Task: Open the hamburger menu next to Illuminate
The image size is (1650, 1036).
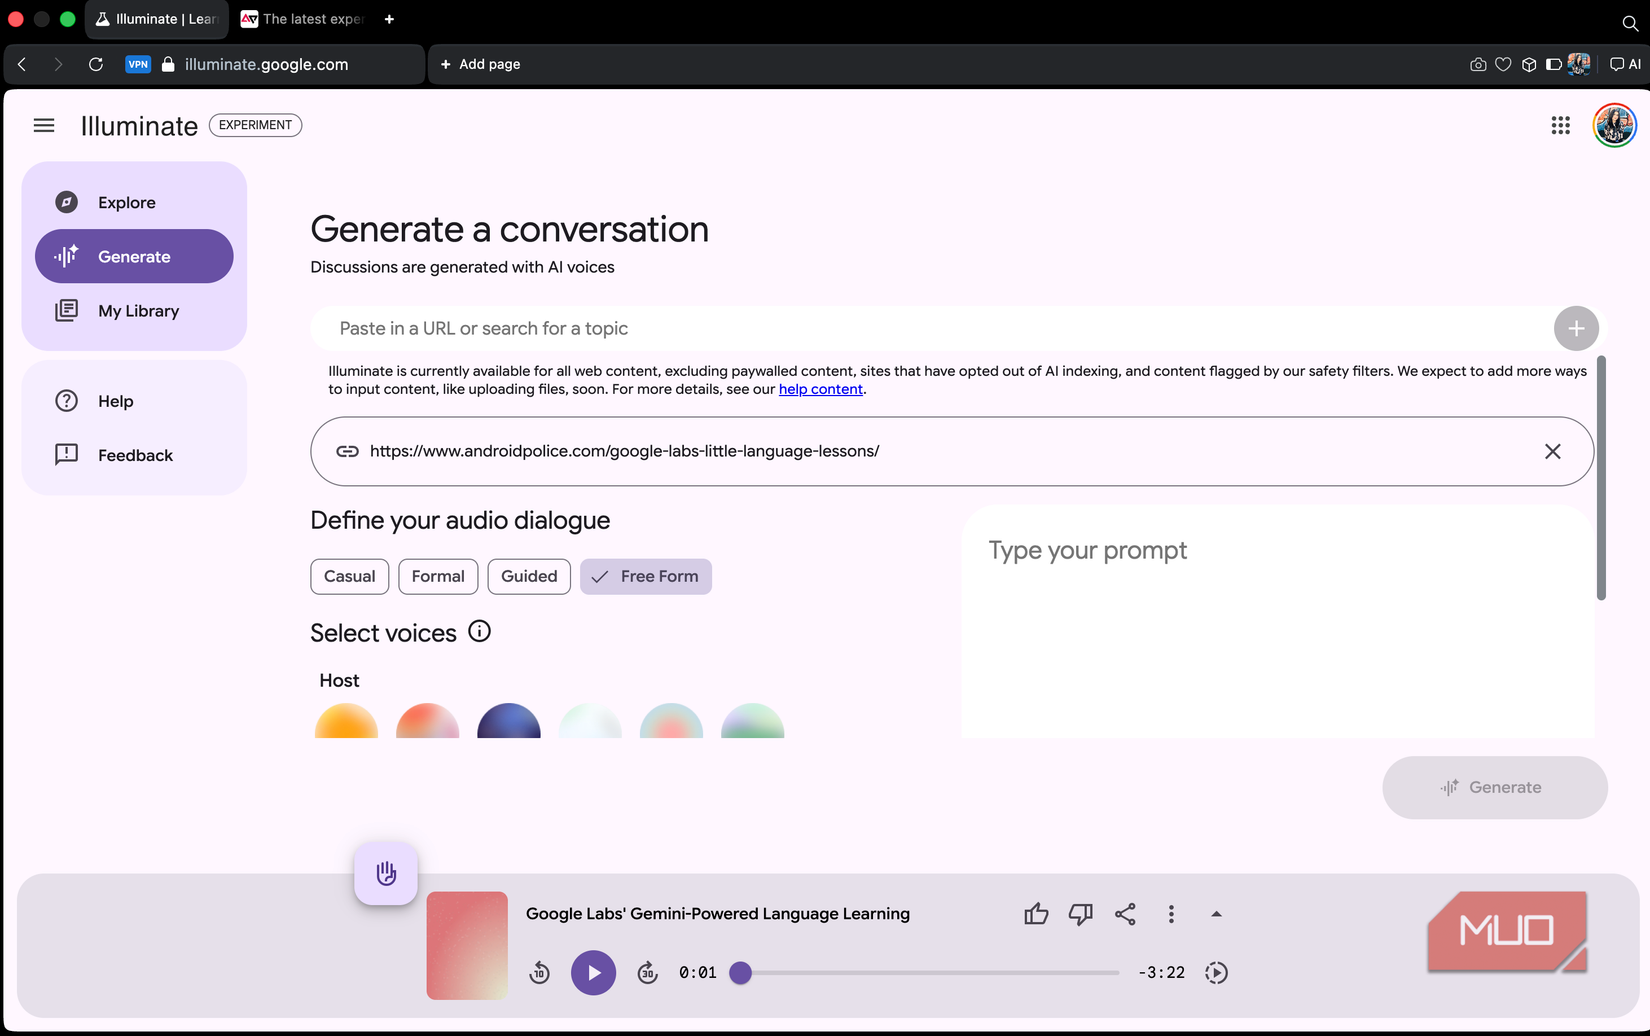Action: [x=44, y=124]
